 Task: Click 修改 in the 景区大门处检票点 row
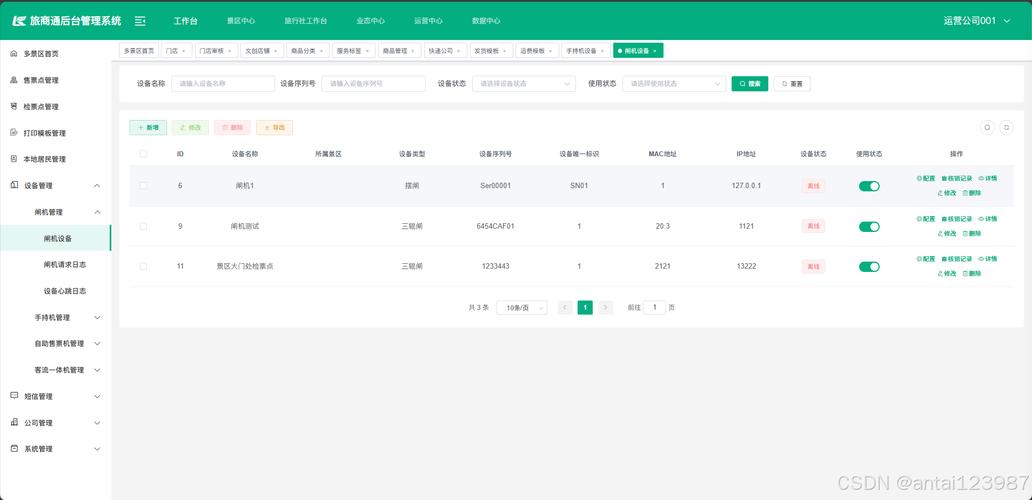[946, 274]
